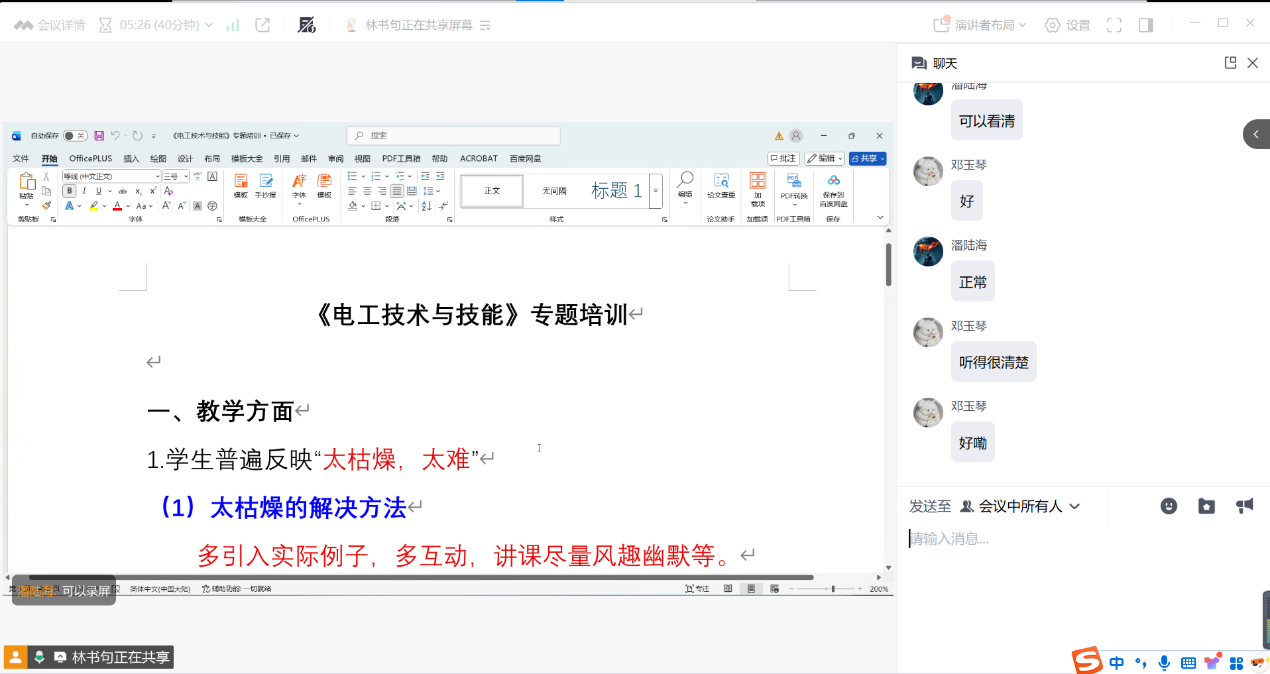Switch to the PDF工具箱 ribbon tab
This screenshot has width=1270, height=674.
[x=401, y=158]
